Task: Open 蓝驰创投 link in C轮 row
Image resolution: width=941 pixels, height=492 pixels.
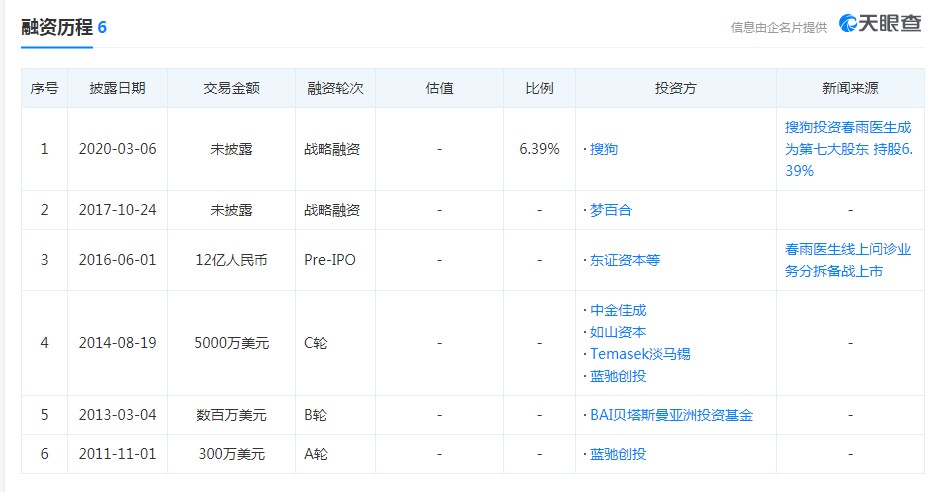Action: pyautogui.click(x=618, y=376)
